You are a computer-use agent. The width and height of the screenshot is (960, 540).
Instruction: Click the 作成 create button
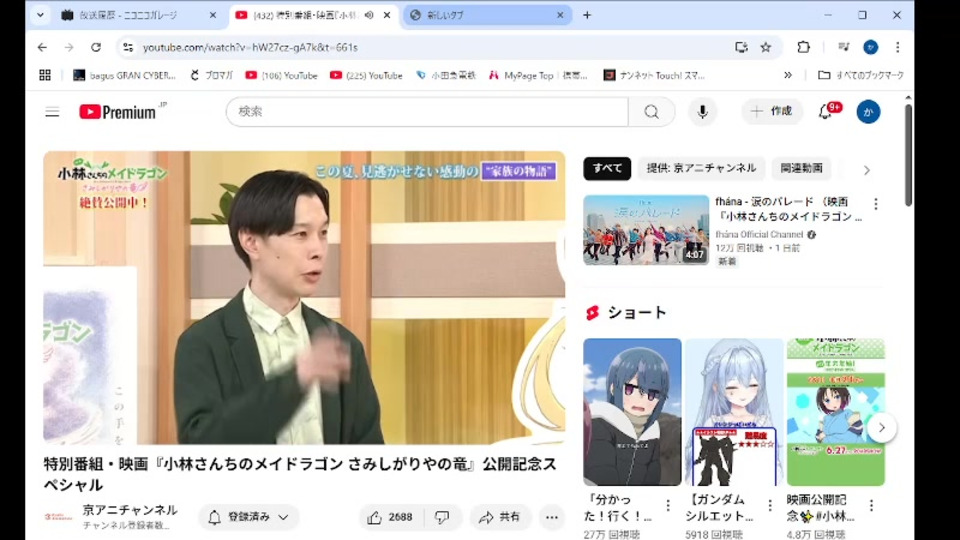[771, 111]
